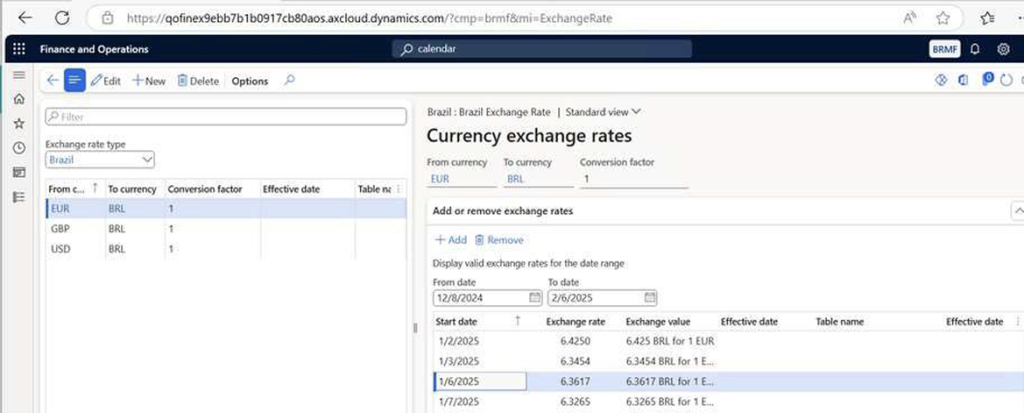Screen dimensions: 1024x413
Task: Select the 1/2/2025 start date row
Action: (729, 341)
